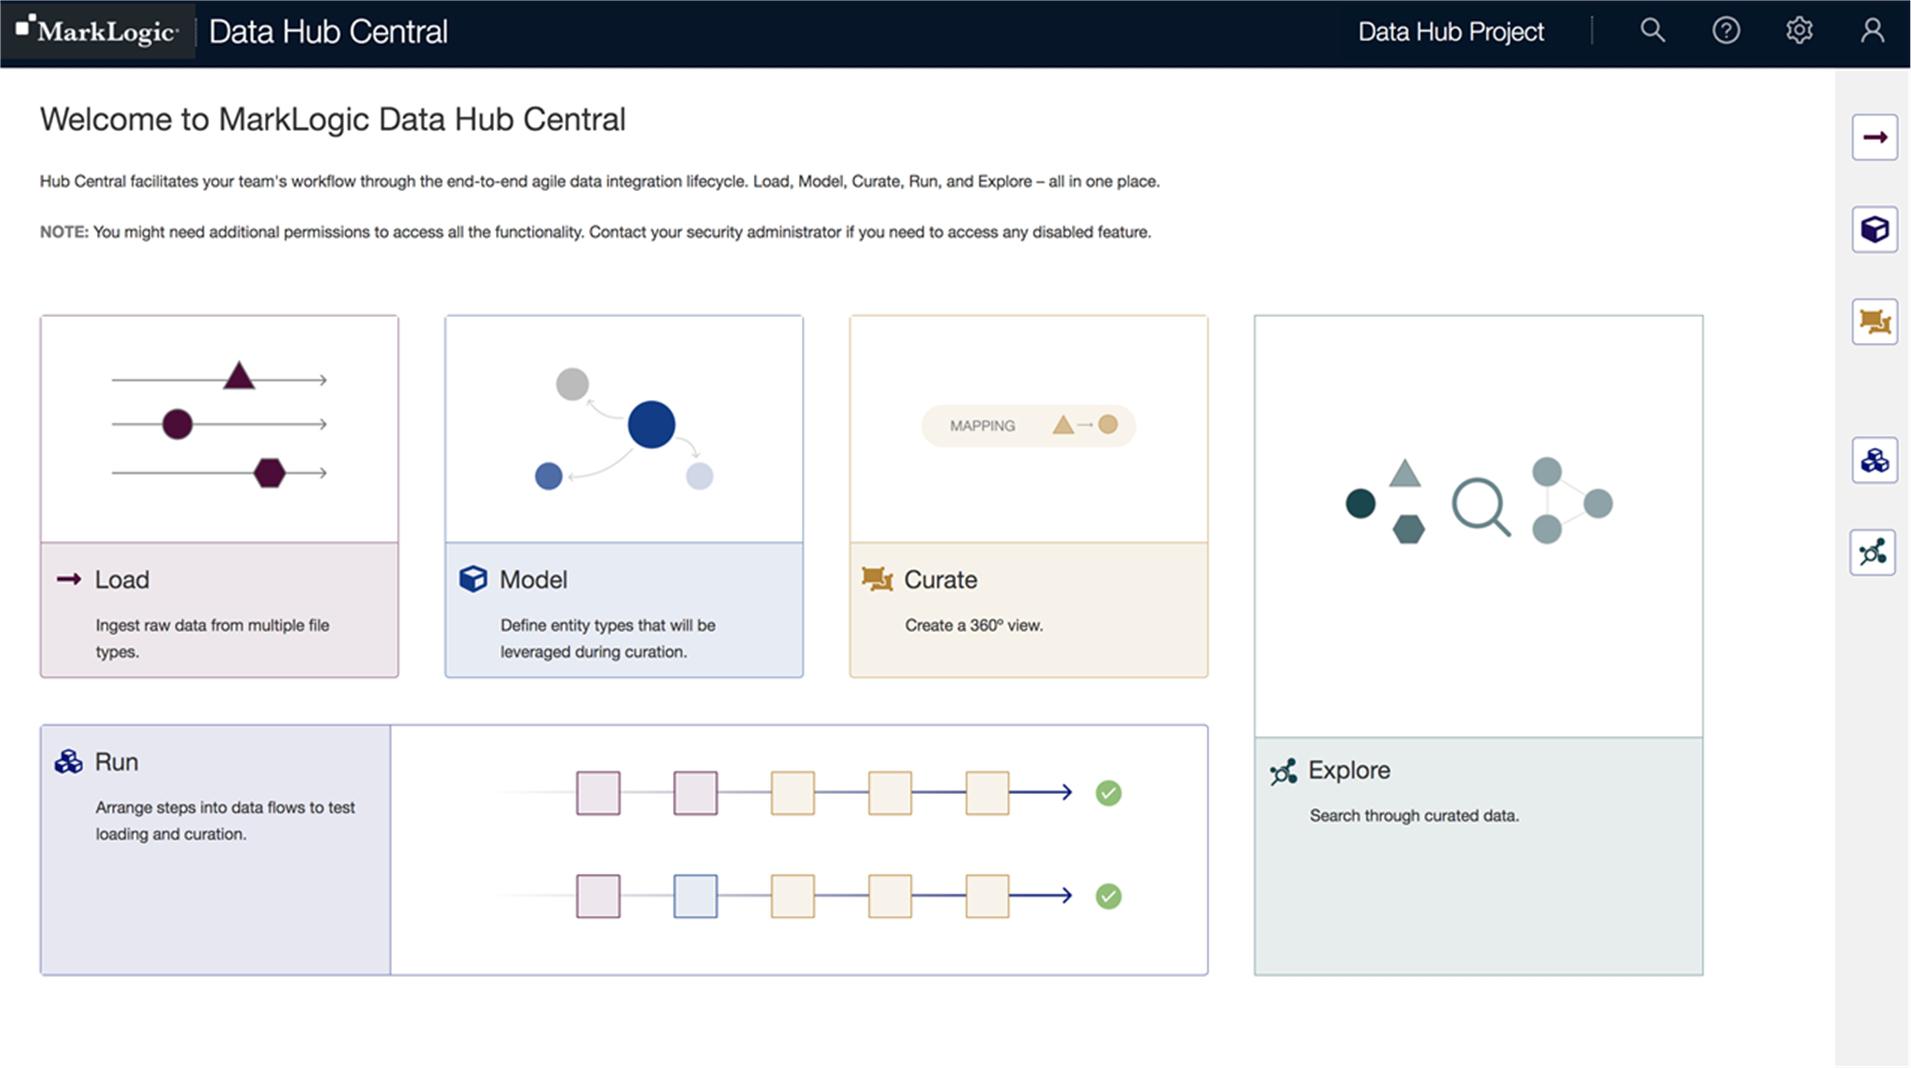
Task: Click the arrow icon on the Load card
Action: coord(68,578)
